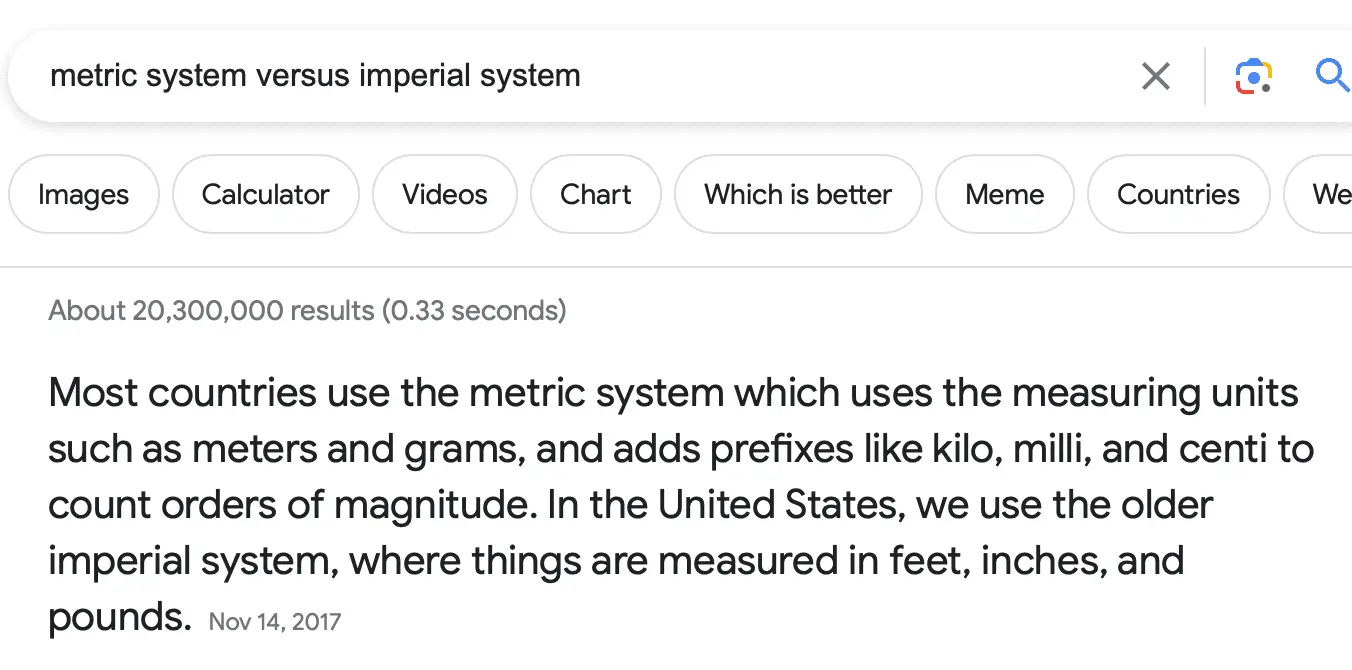
Task: Switch to Videos results
Action: pyautogui.click(x=445, y=194)
